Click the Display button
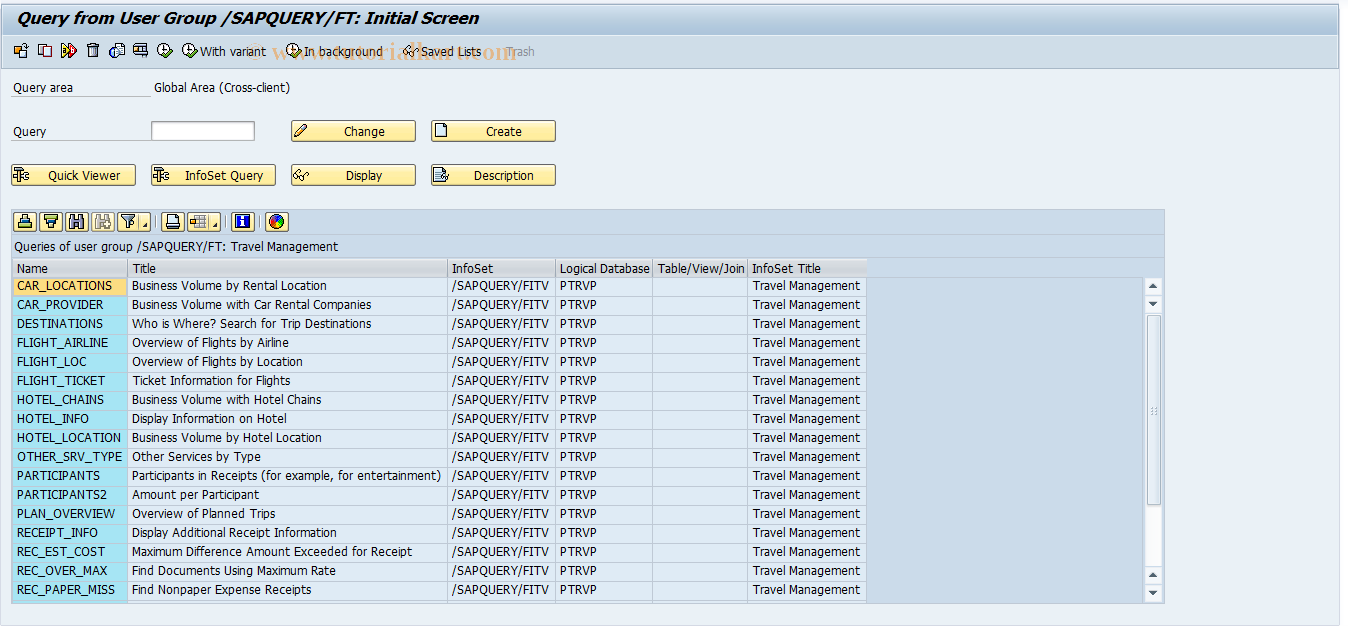Viewport: 1348px width, 626px height. pyautogui.click(x=353, y=175)
